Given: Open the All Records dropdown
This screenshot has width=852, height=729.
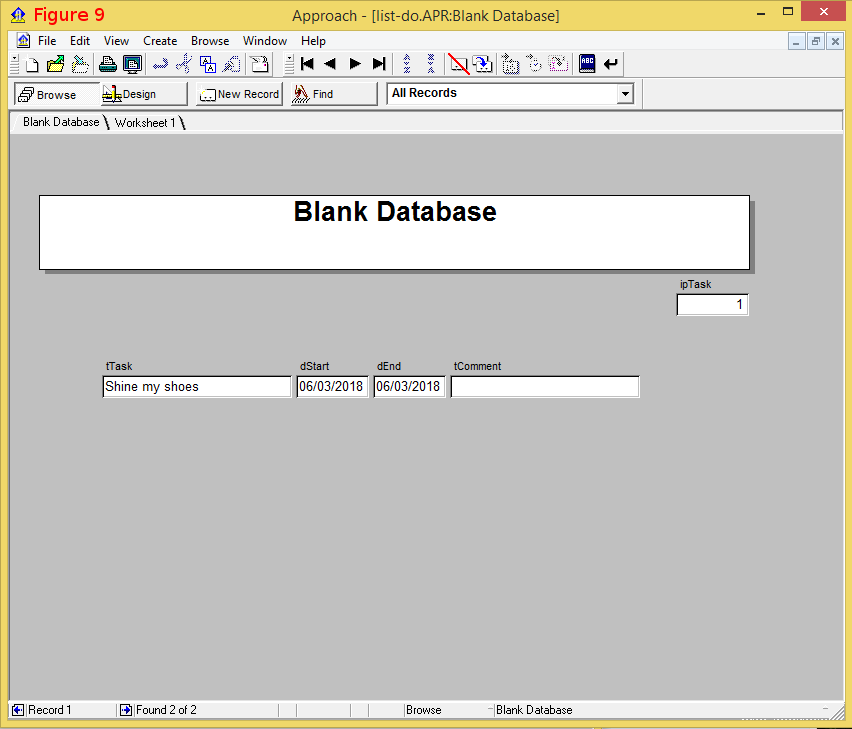Looking at the screenshot, I should tap(624, 94).
